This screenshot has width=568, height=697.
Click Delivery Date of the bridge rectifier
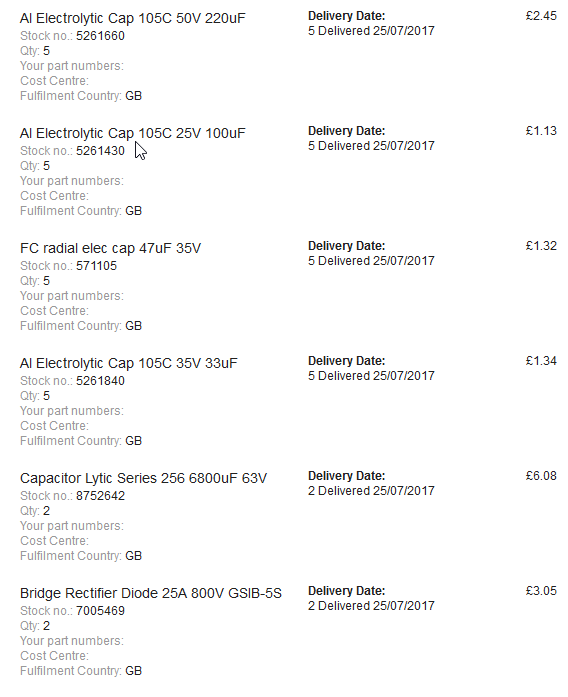(347, 591)
